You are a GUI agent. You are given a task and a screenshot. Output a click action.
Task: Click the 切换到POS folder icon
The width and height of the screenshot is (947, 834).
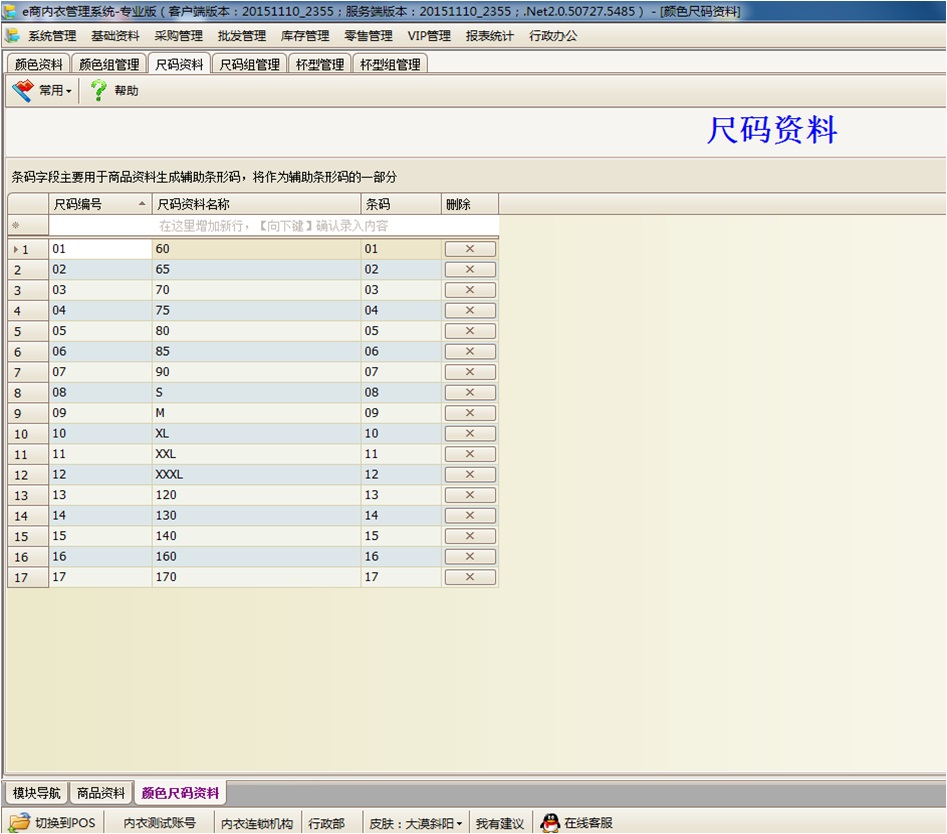click(19, 823)
